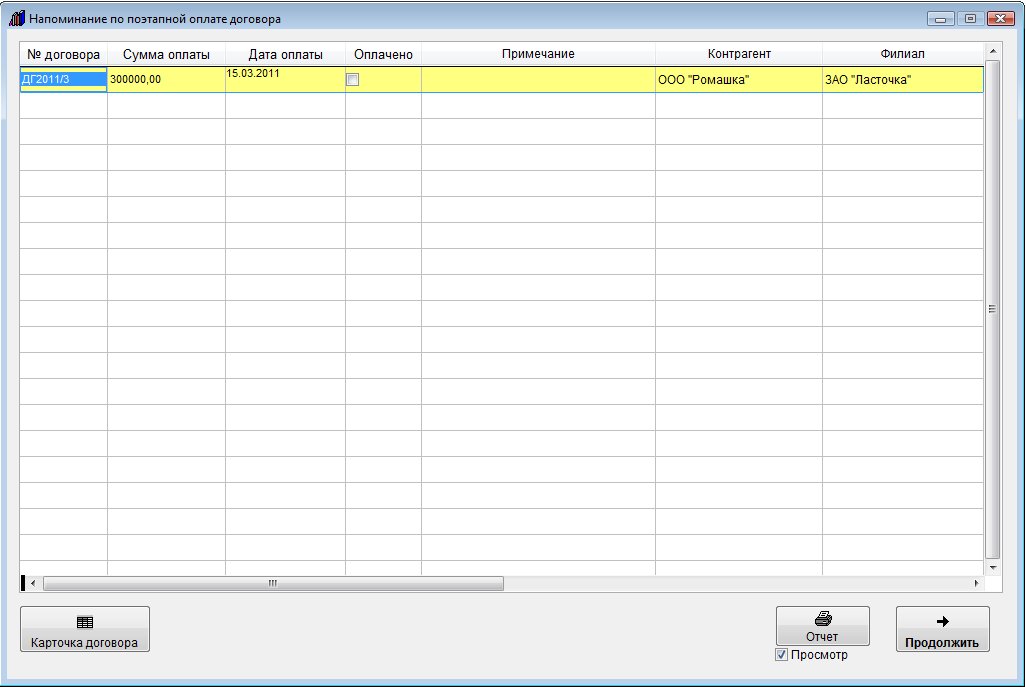Select the ООО "Ромашка" contractor cell
This screenshot has height=687, width=1026.
(x=739, y=80)
